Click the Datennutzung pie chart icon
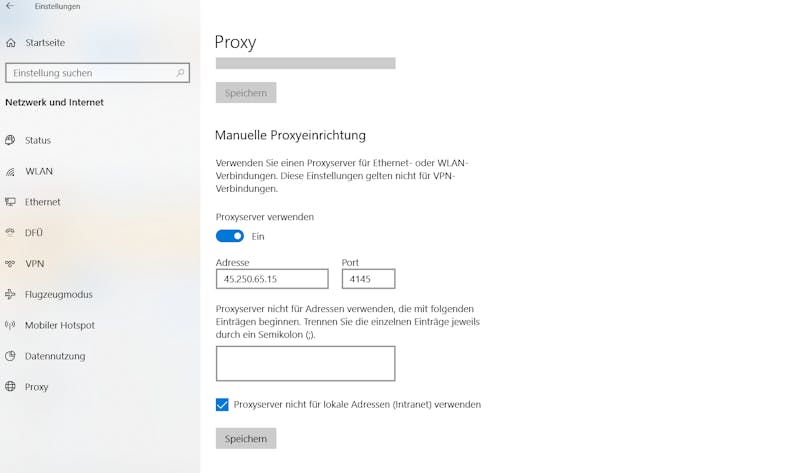 tap(10, 356)
